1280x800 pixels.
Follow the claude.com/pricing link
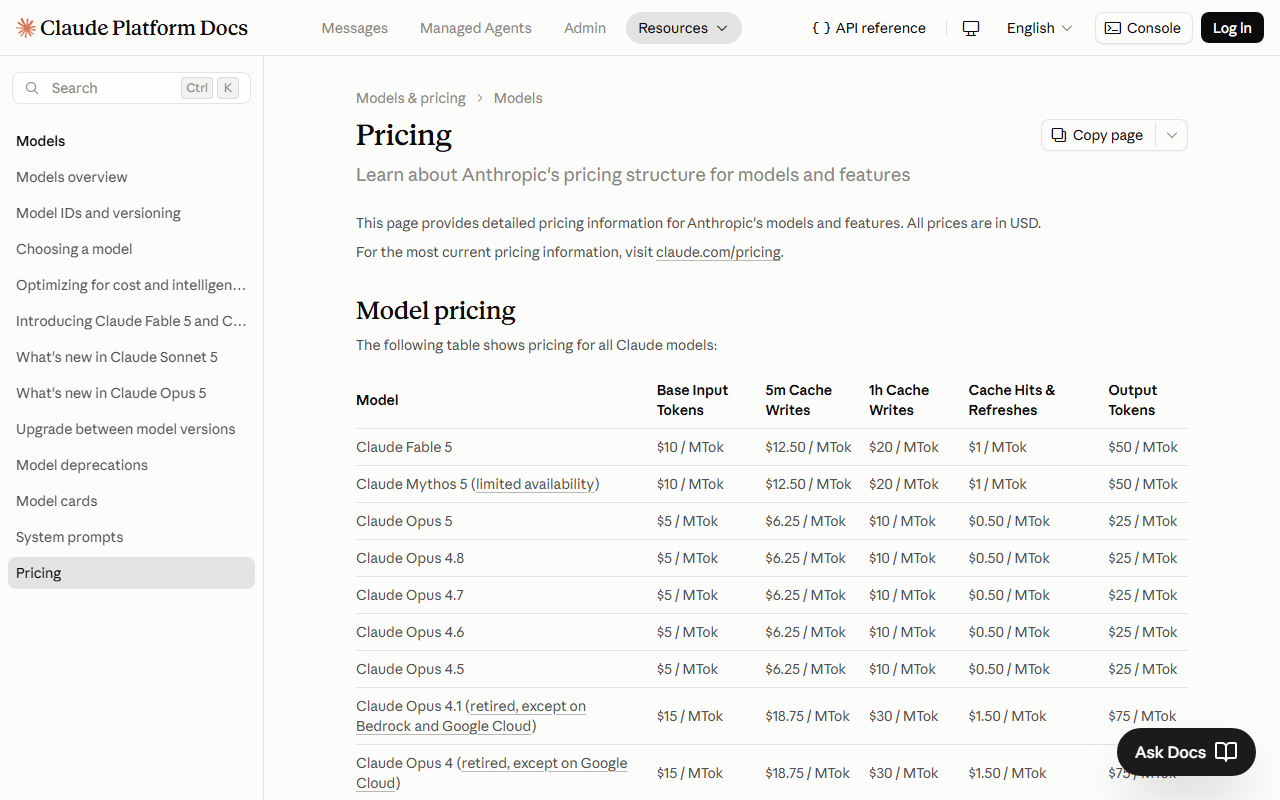[718, 252]
